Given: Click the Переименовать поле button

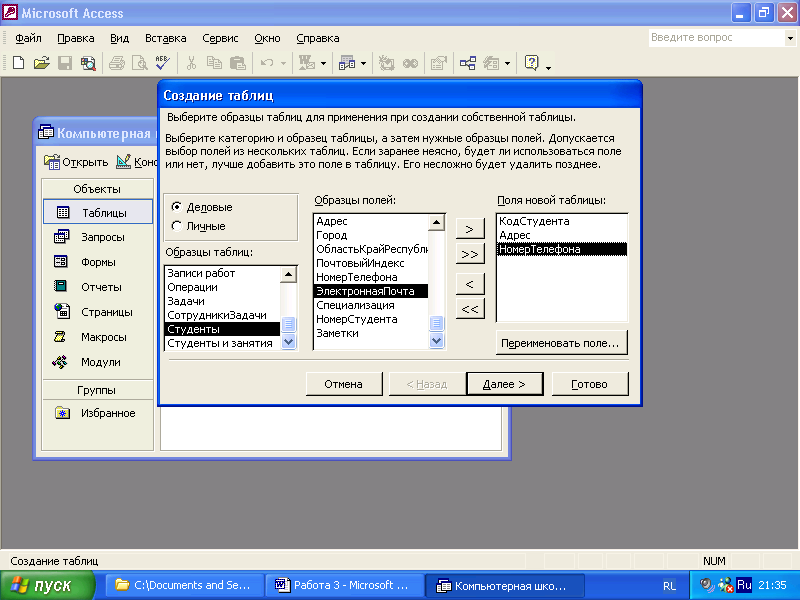Looking at the screenshot, I should pos(561,343).
